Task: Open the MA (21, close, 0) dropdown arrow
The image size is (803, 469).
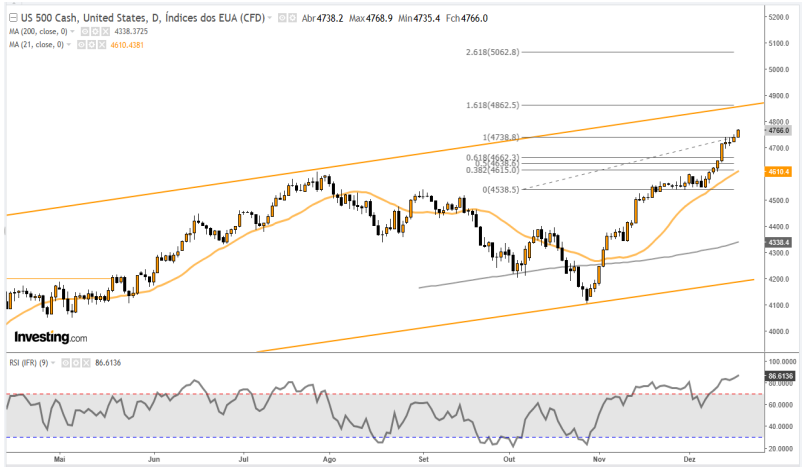Action: pos(69,45)
